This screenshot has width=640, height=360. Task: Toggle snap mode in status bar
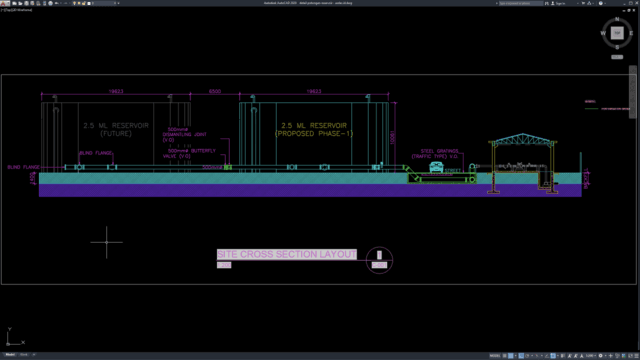pos(510,356)
